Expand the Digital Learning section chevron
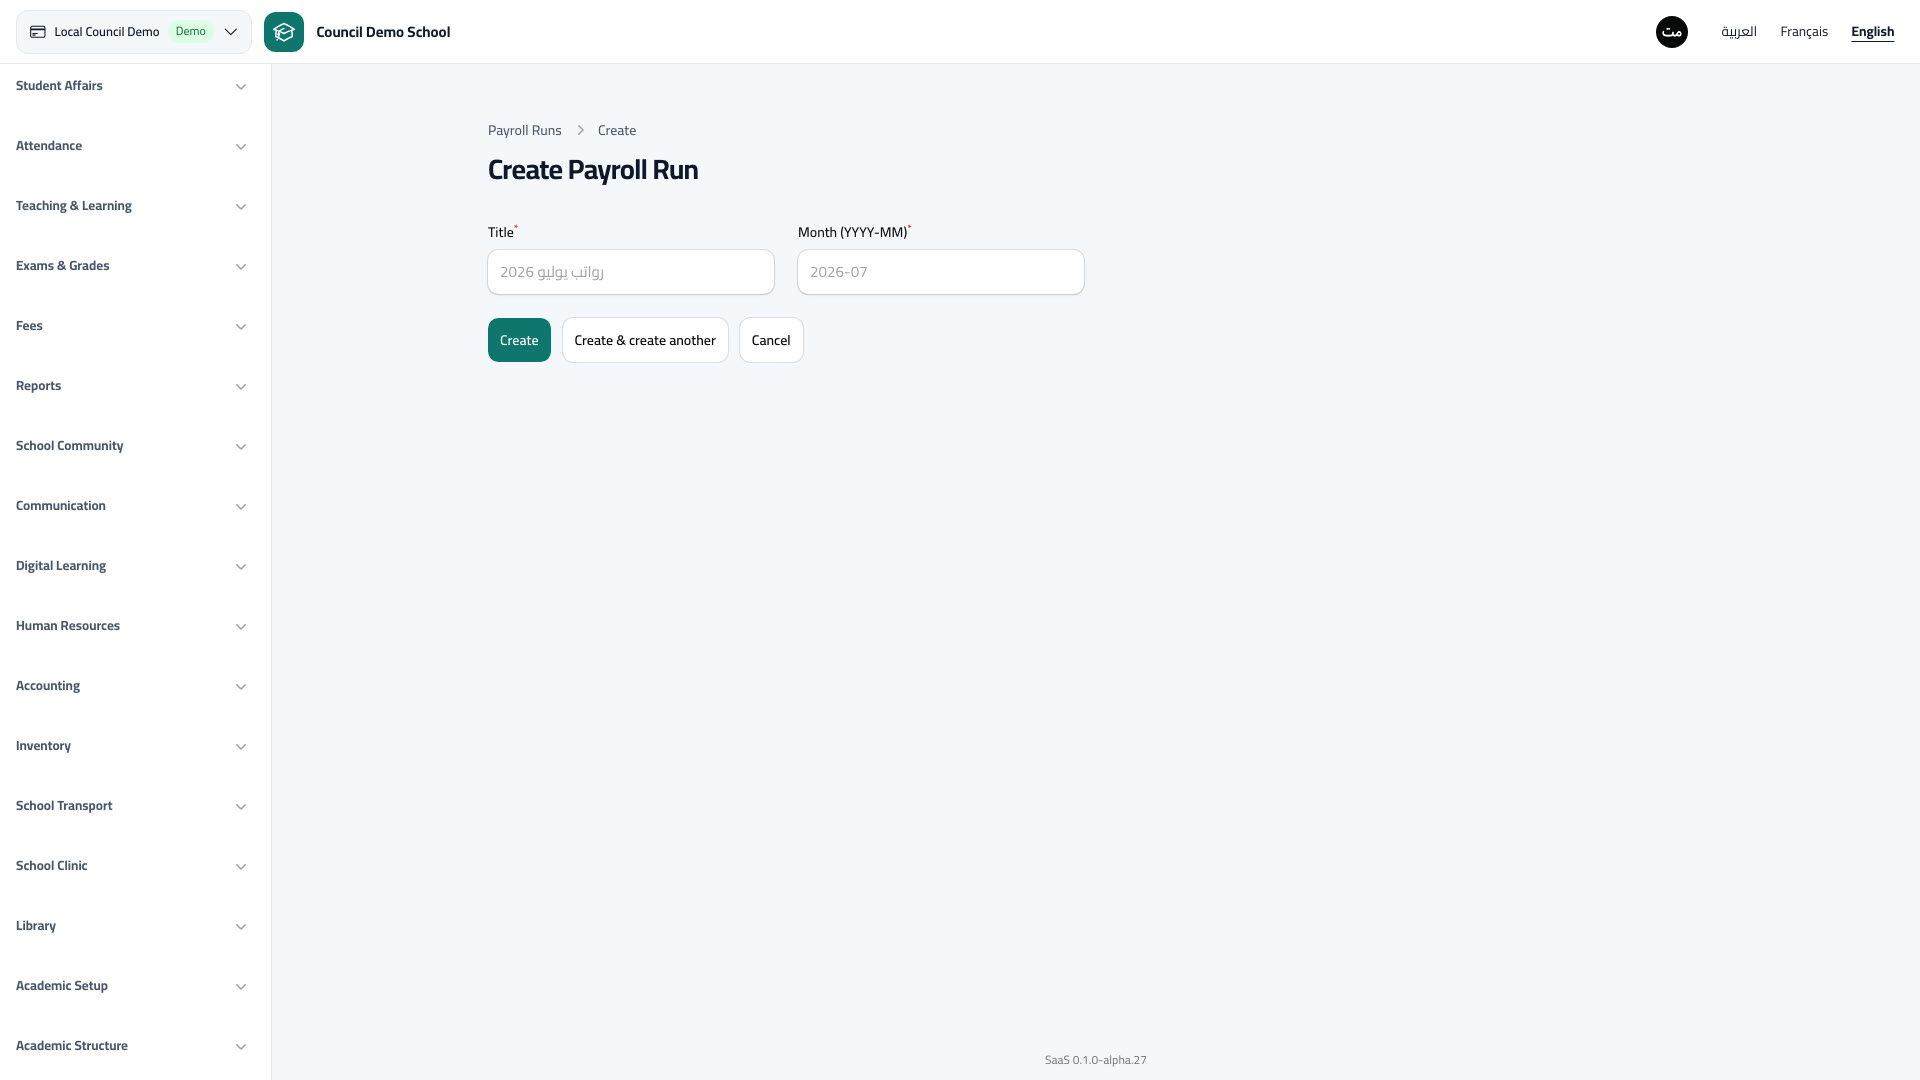The image size is (1920, 1080). coord(241,567)
